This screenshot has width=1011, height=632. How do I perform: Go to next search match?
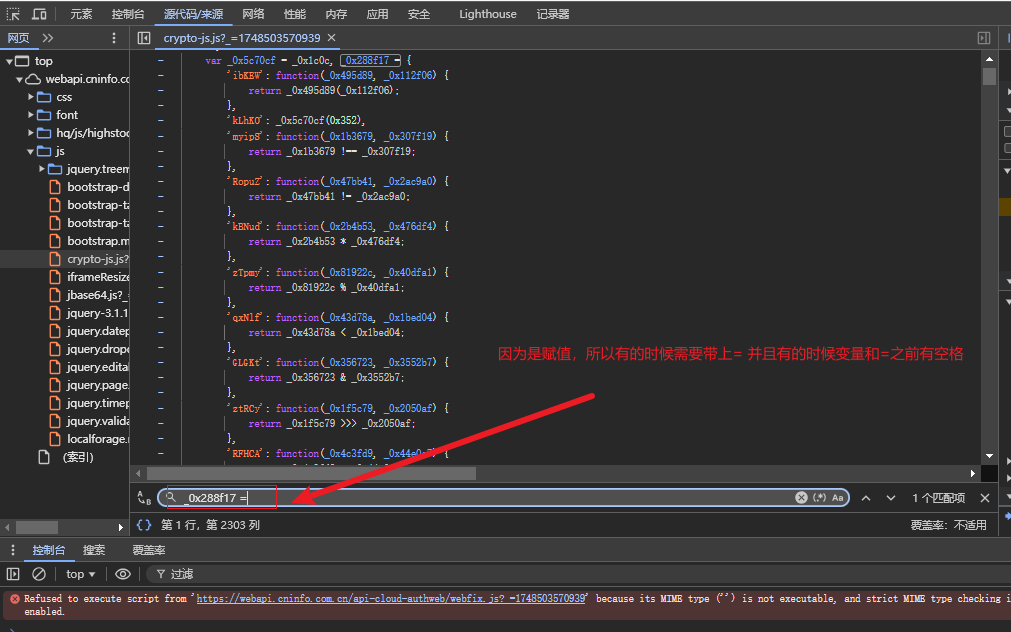point(890,498)
